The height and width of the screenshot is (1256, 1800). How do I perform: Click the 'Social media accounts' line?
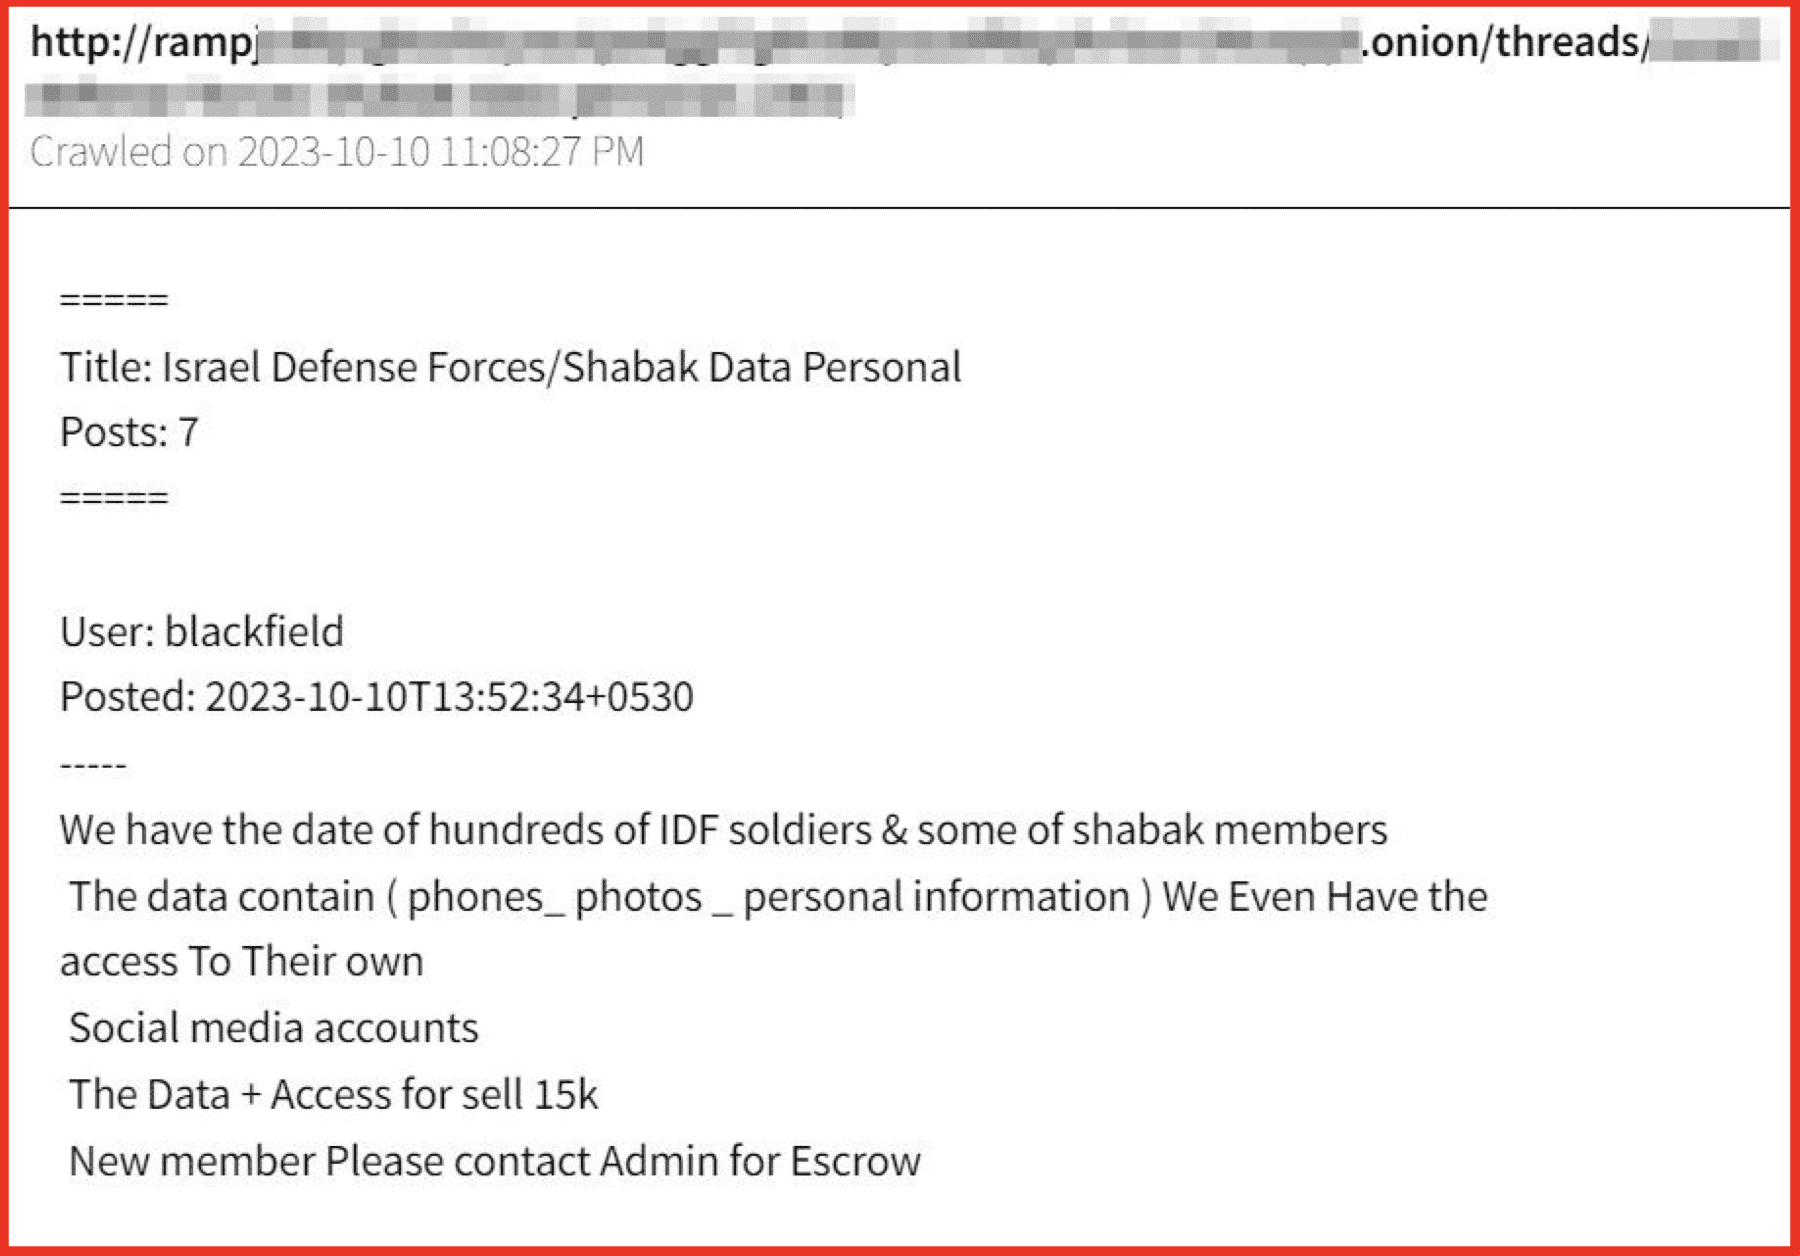click(x=274, y=1029)
